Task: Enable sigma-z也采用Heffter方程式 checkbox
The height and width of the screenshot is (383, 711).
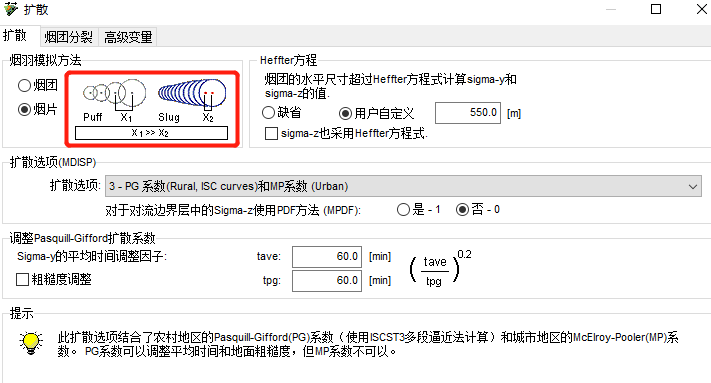Action: (271, 133)
